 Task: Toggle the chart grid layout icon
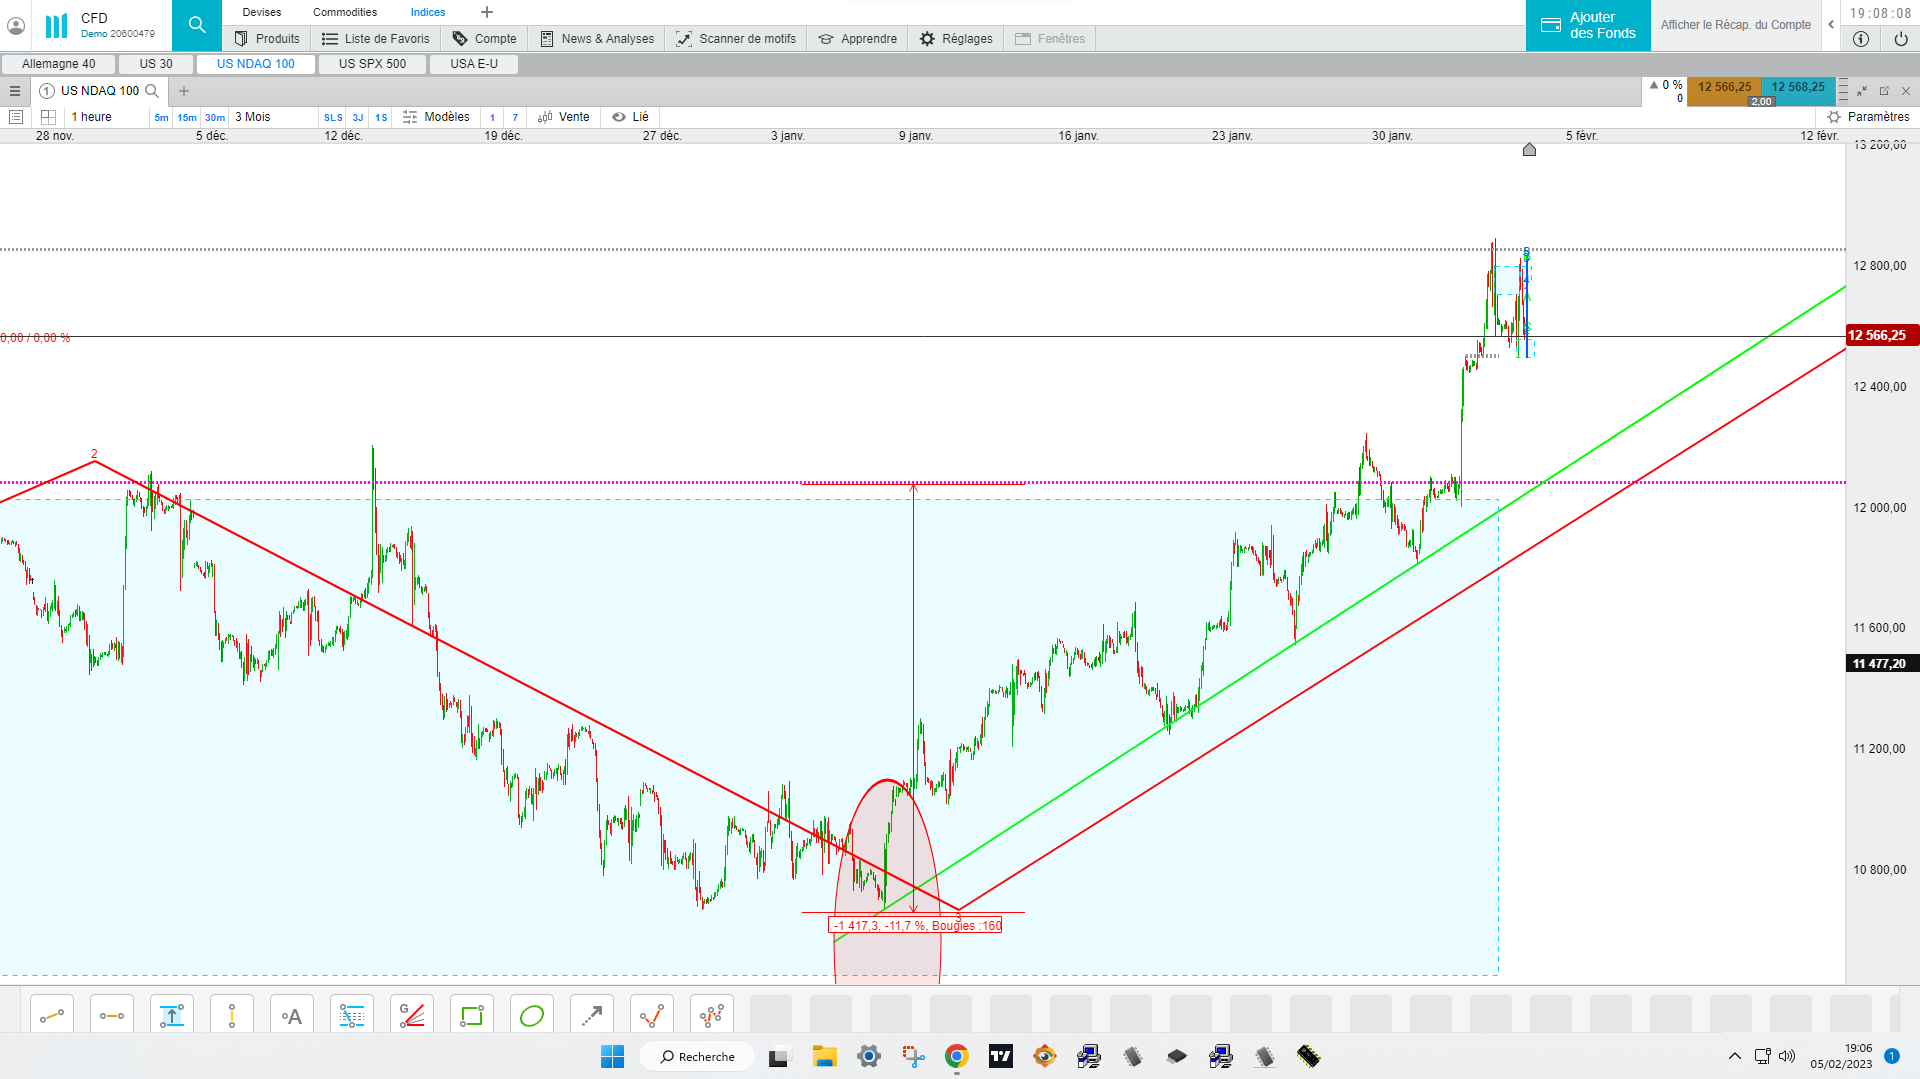48,117
